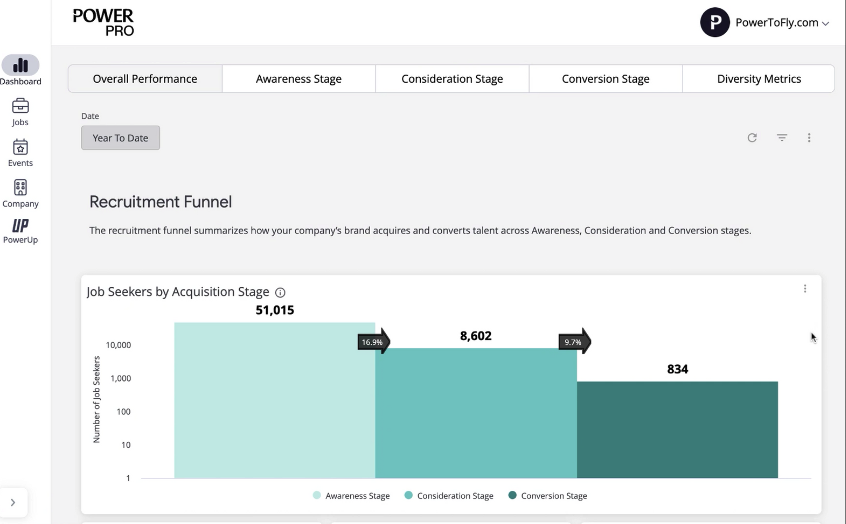
Task: Open the Year To Date dropdown
Action: coord(120,138)
